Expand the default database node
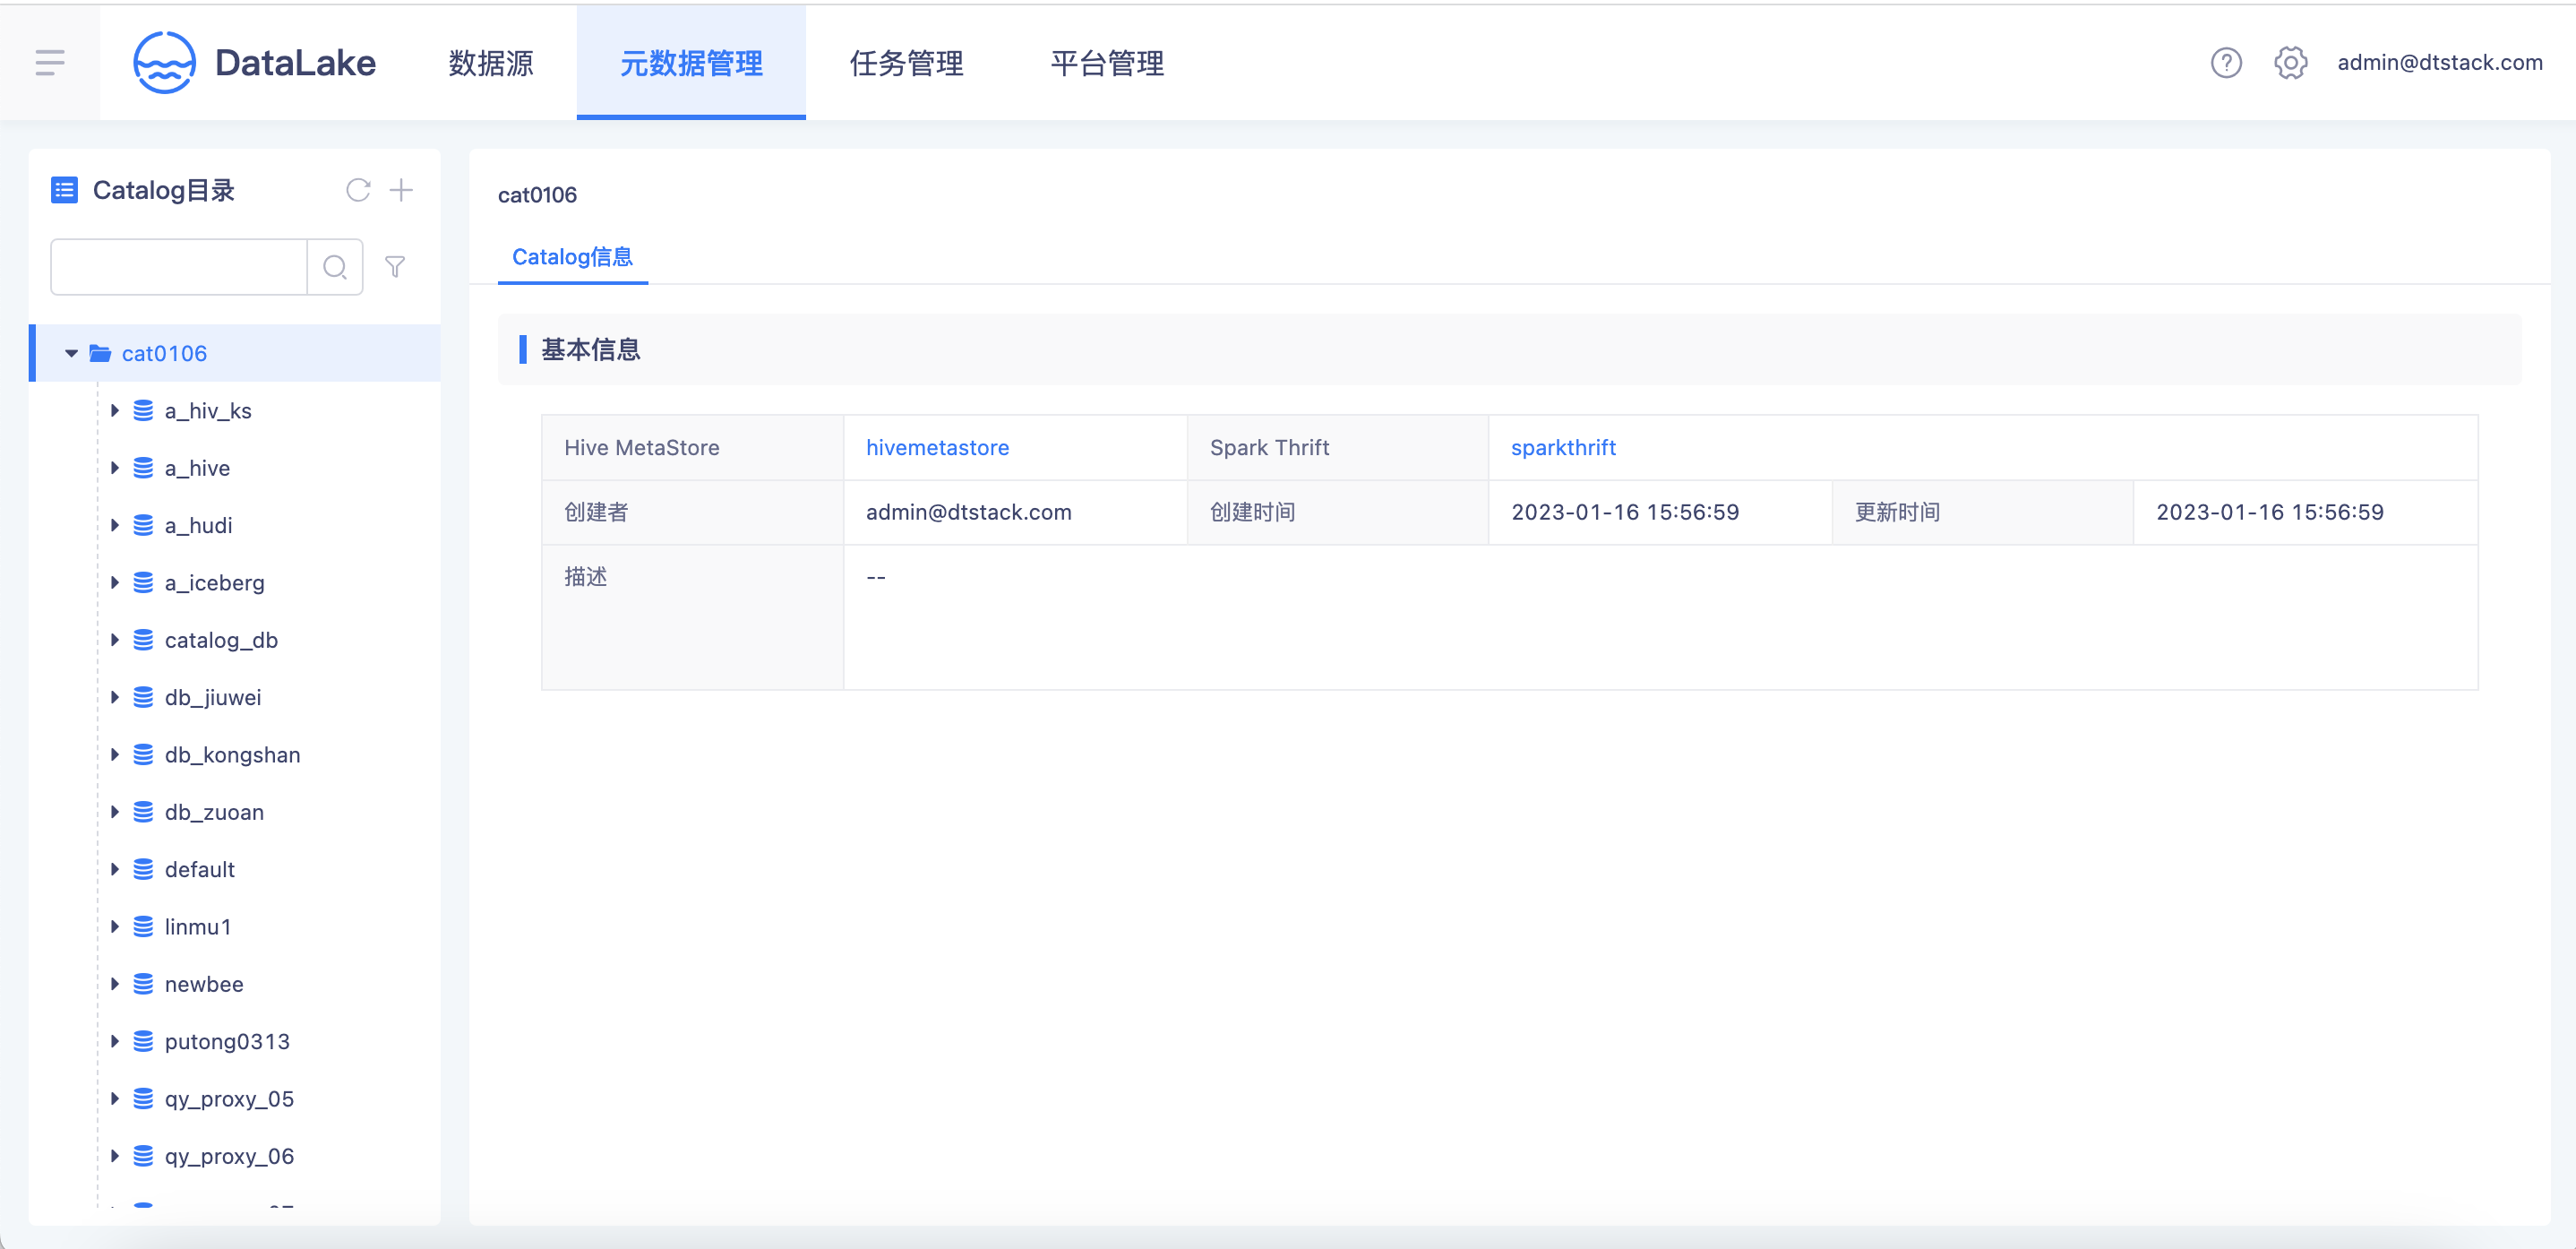Image resolution: width=2576 pixels, height=1249 pixels. coord(114,869)
